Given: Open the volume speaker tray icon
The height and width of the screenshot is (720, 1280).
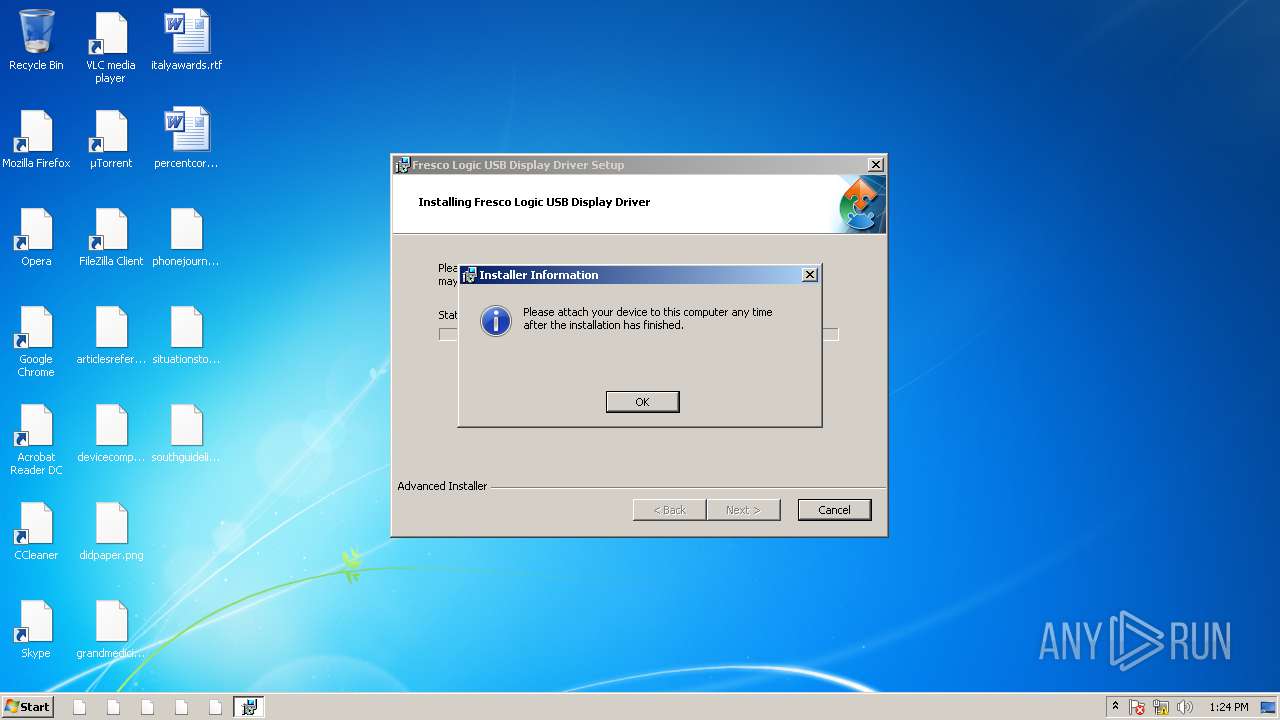Looking at the screenshot, I should [x=1185, y=707].
